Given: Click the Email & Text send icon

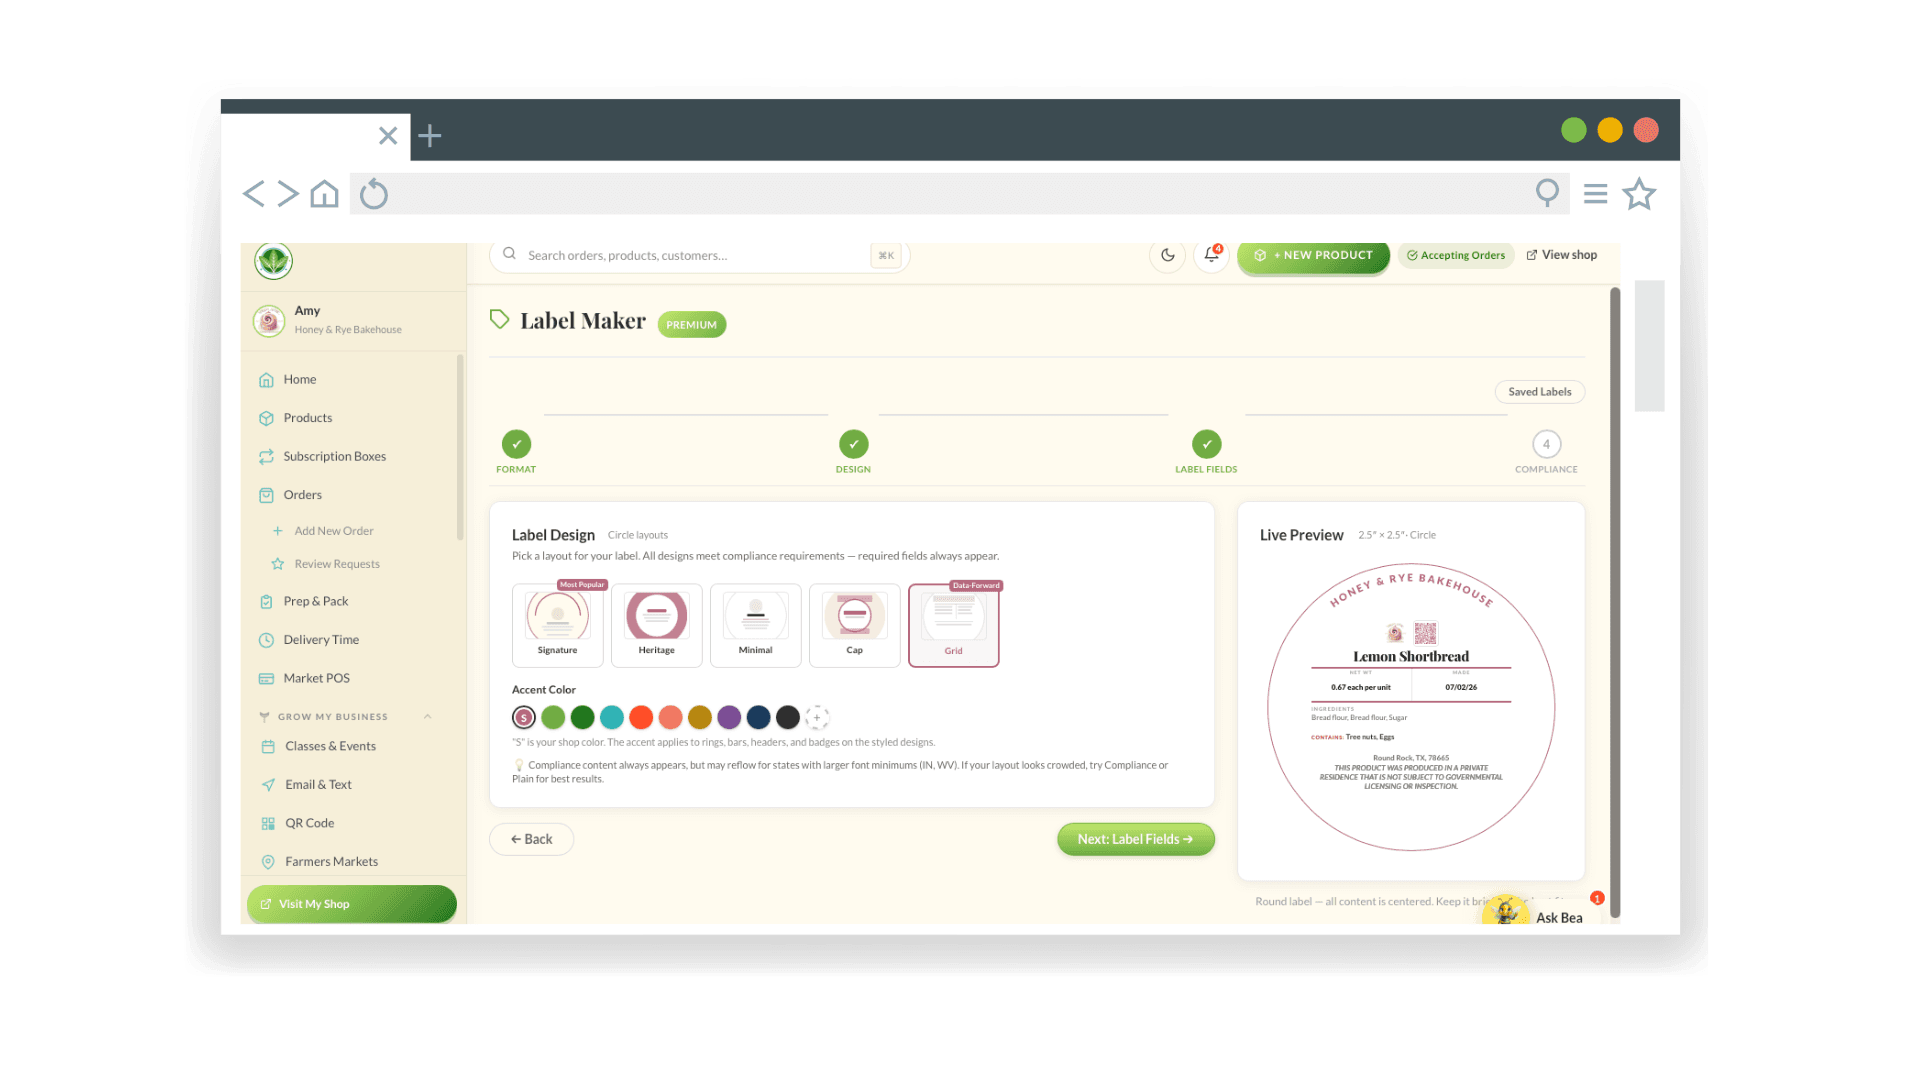Looking at the screenshot, I should click(268, 785).
